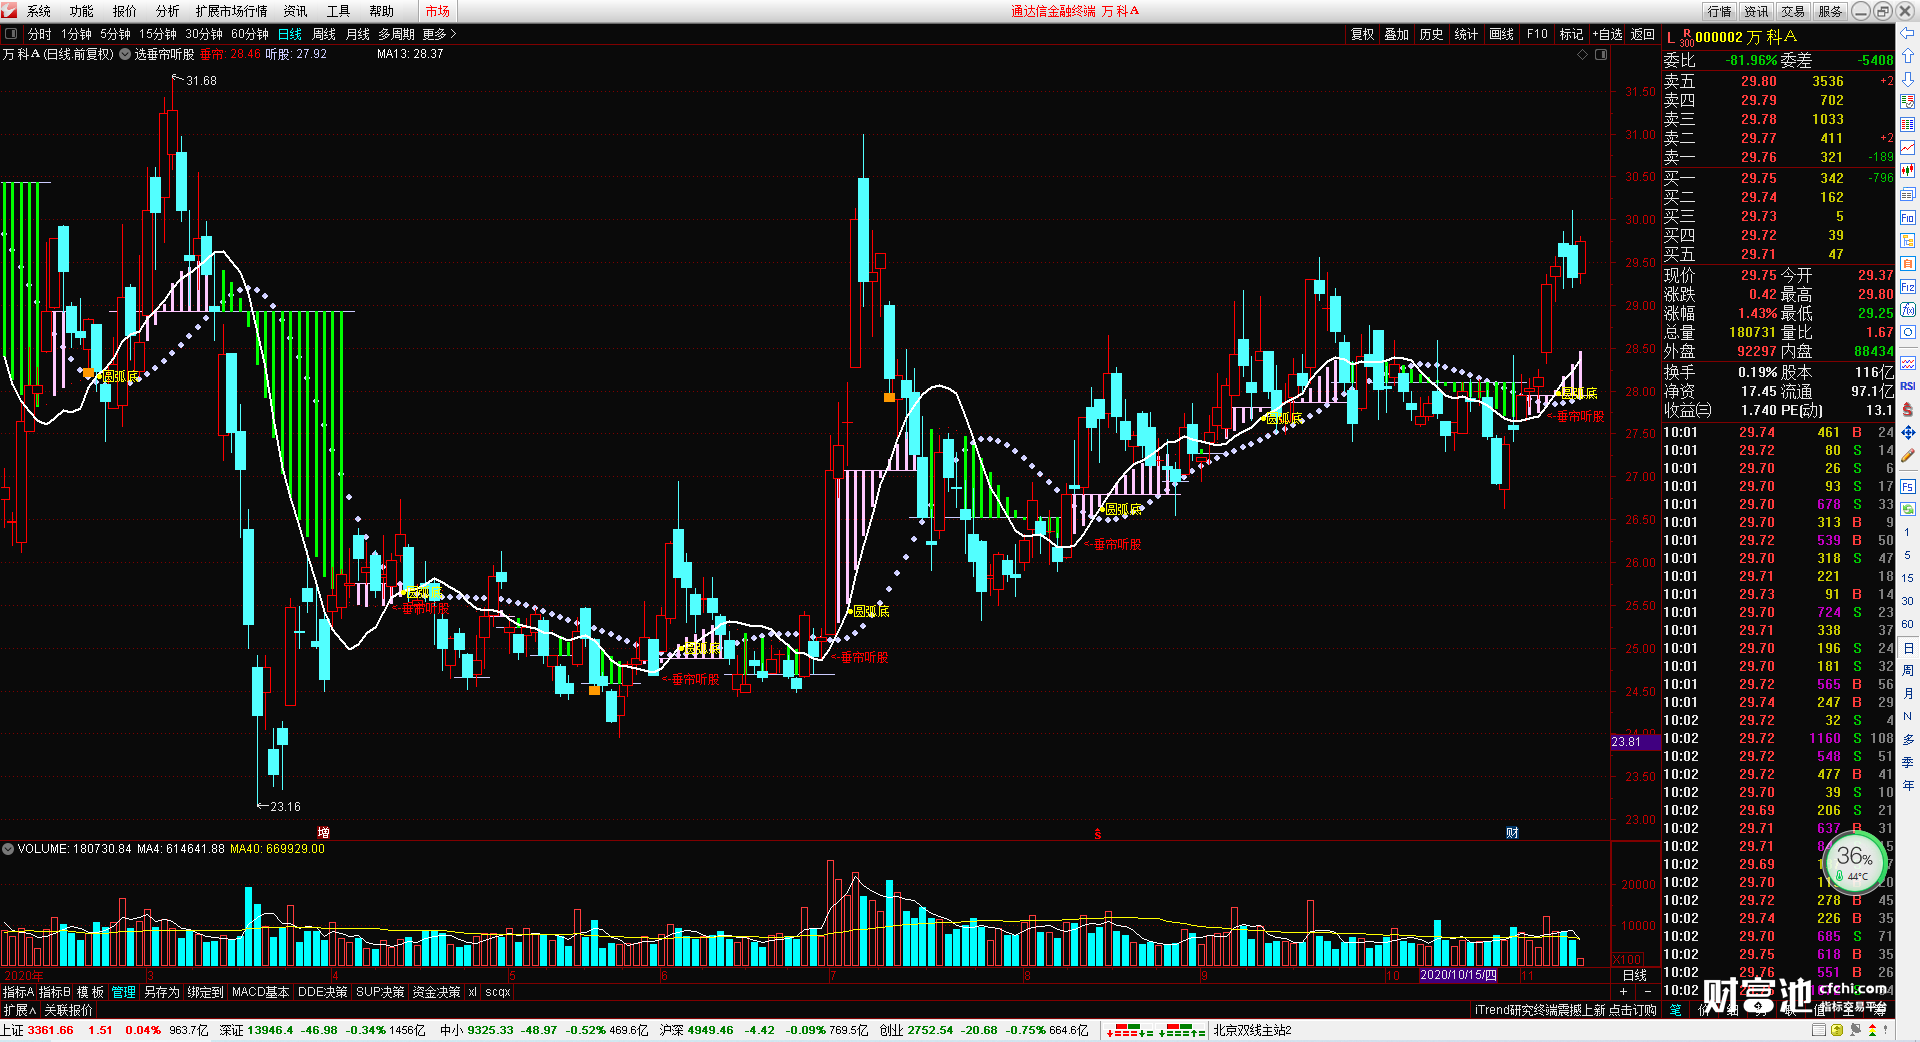The image size is (1920, 1042).
Task: Open the 分析 menu
Action: (x=168, y=11)
